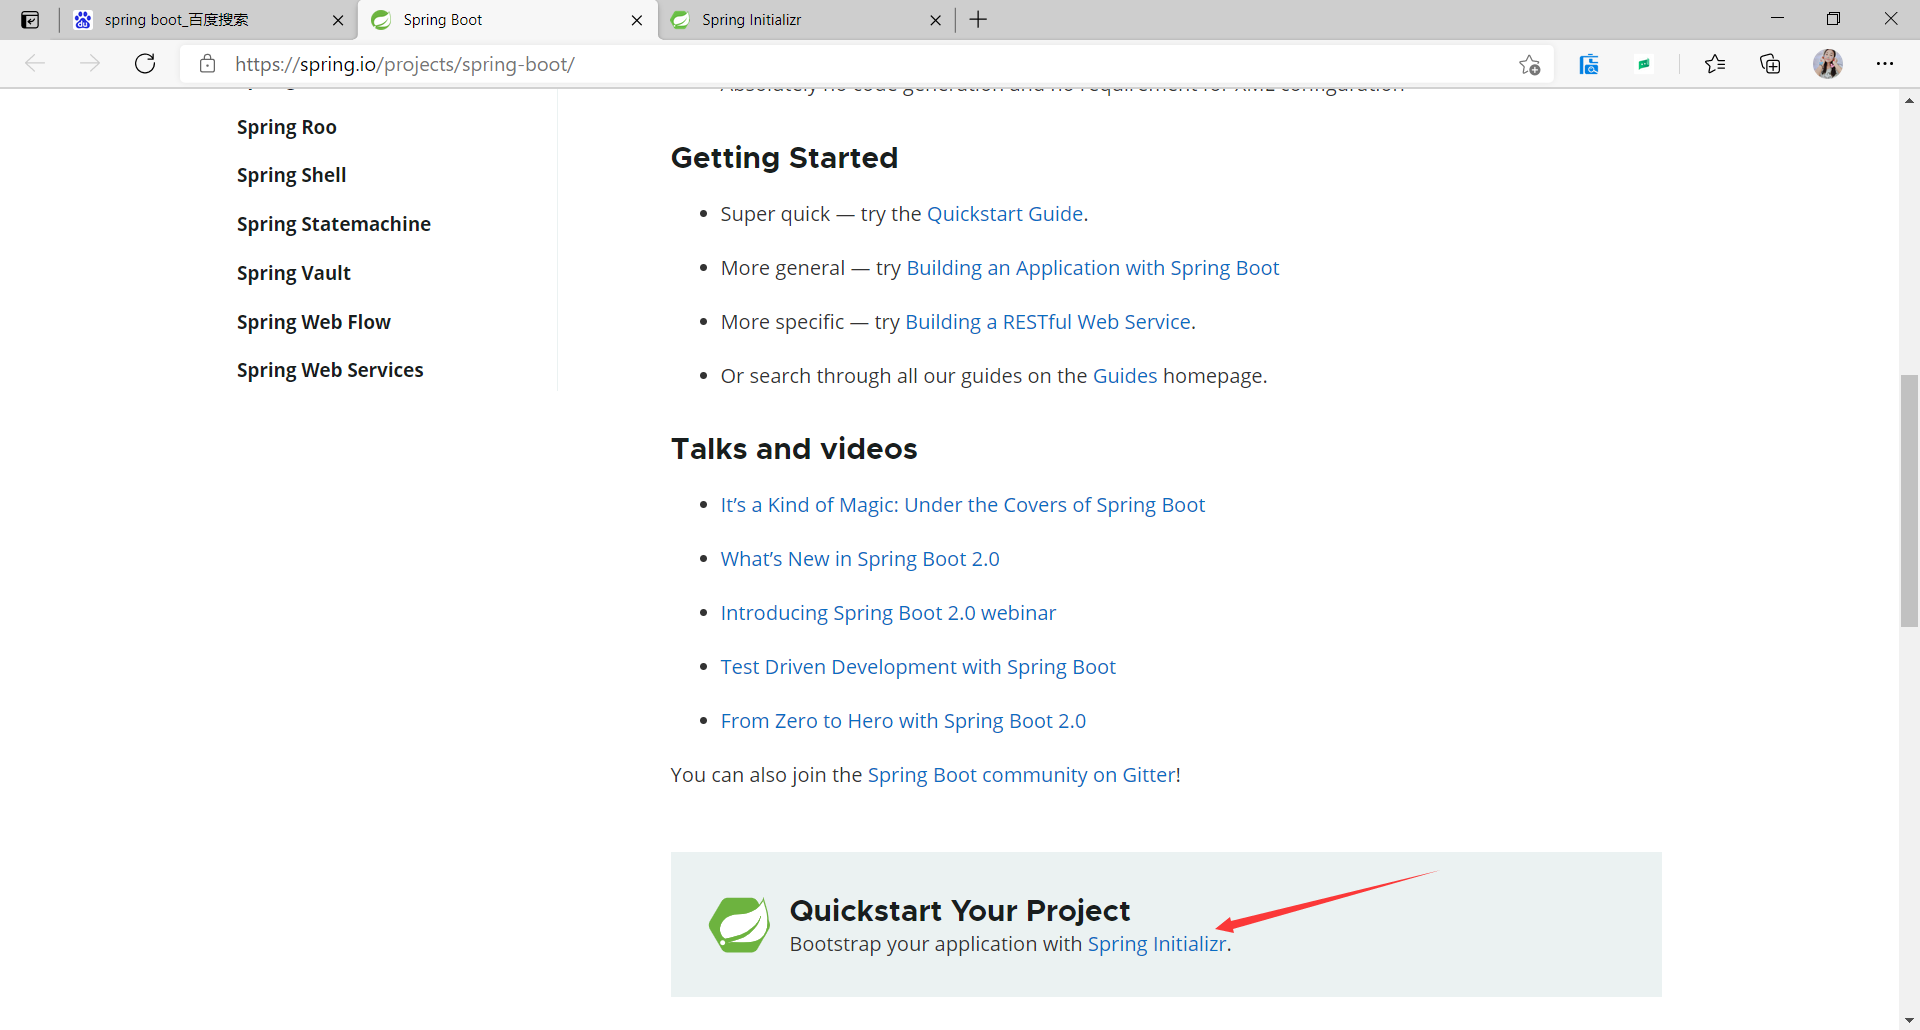Click the browser forward arrow
Screen dimensions: 1920x1030
pos(90,64)
